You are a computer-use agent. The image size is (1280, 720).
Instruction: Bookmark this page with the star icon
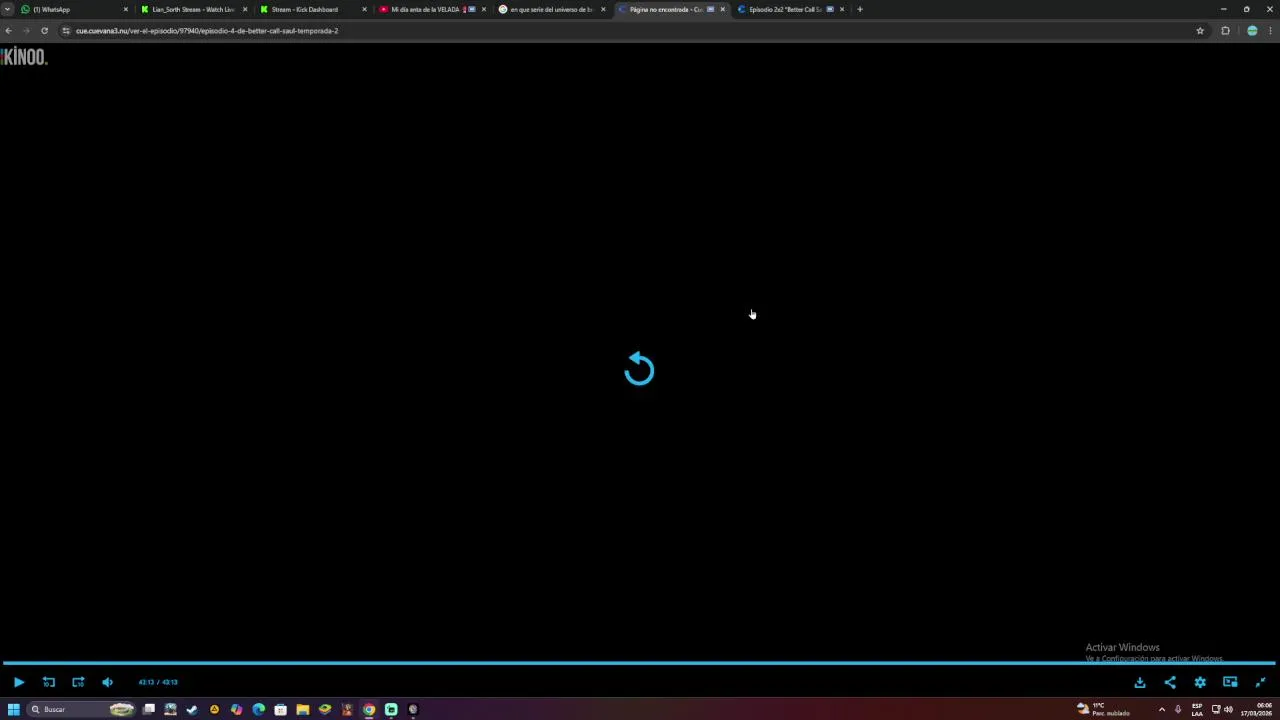click(x=1200, y=31)
